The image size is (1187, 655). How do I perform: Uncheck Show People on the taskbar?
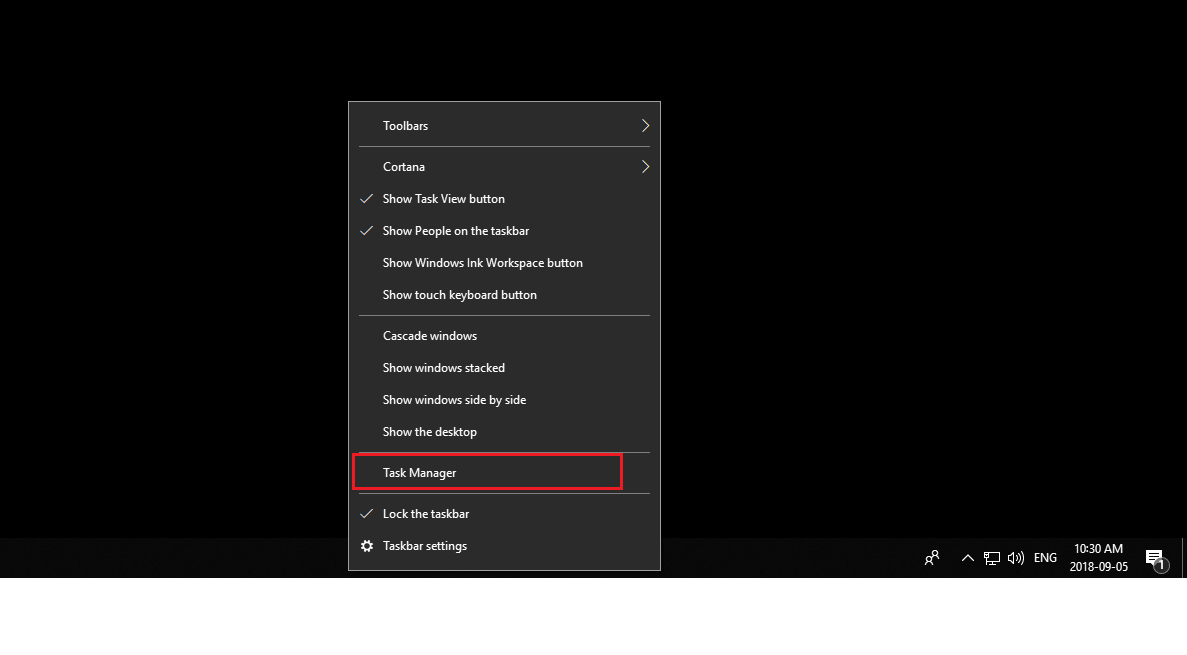point(504,231)
